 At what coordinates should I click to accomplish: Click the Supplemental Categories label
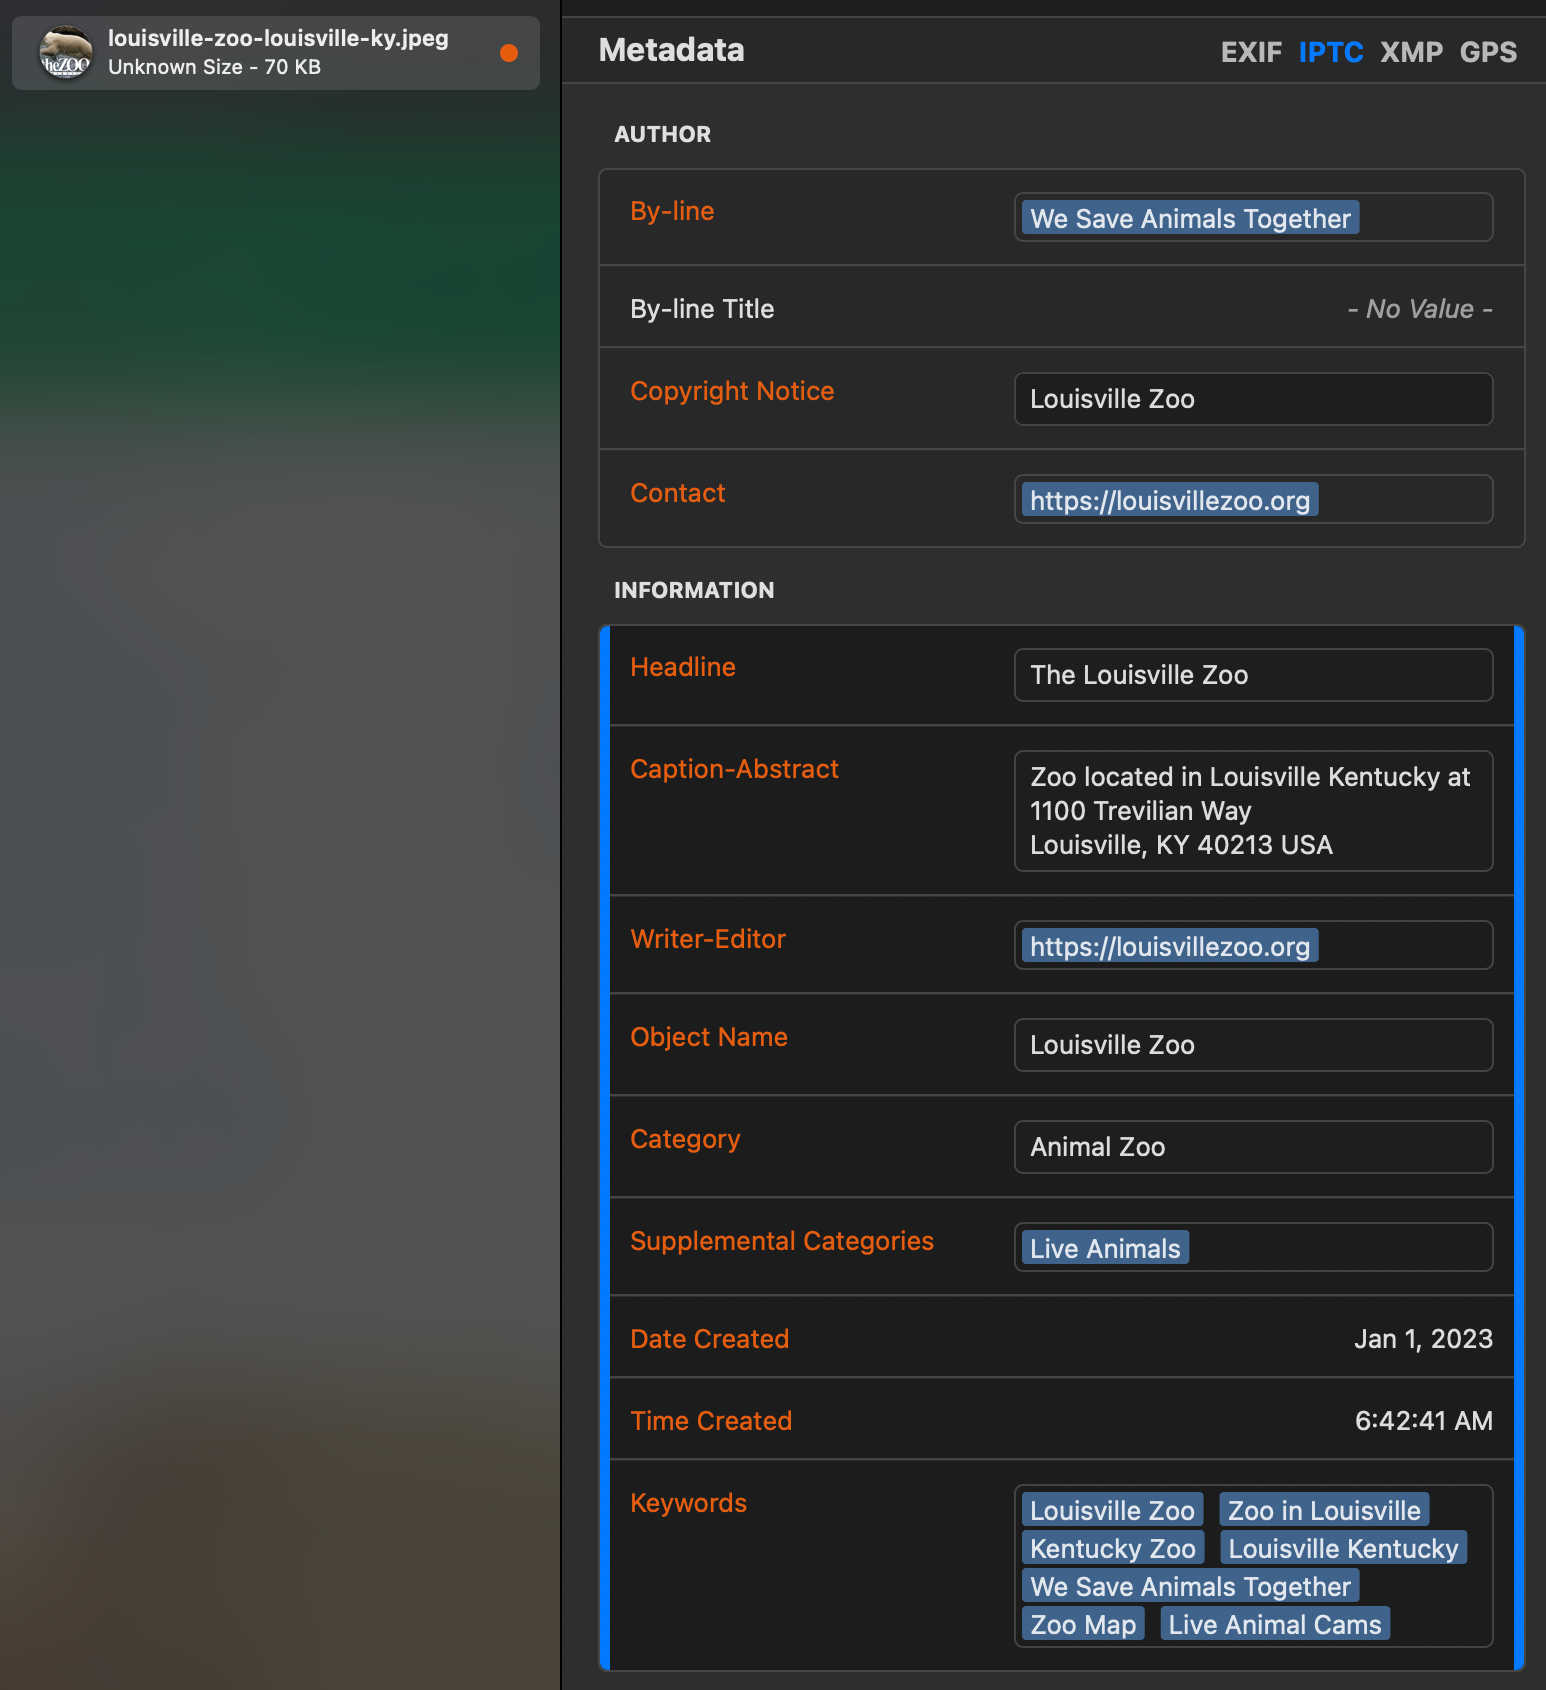click(x=782, y=1241)
